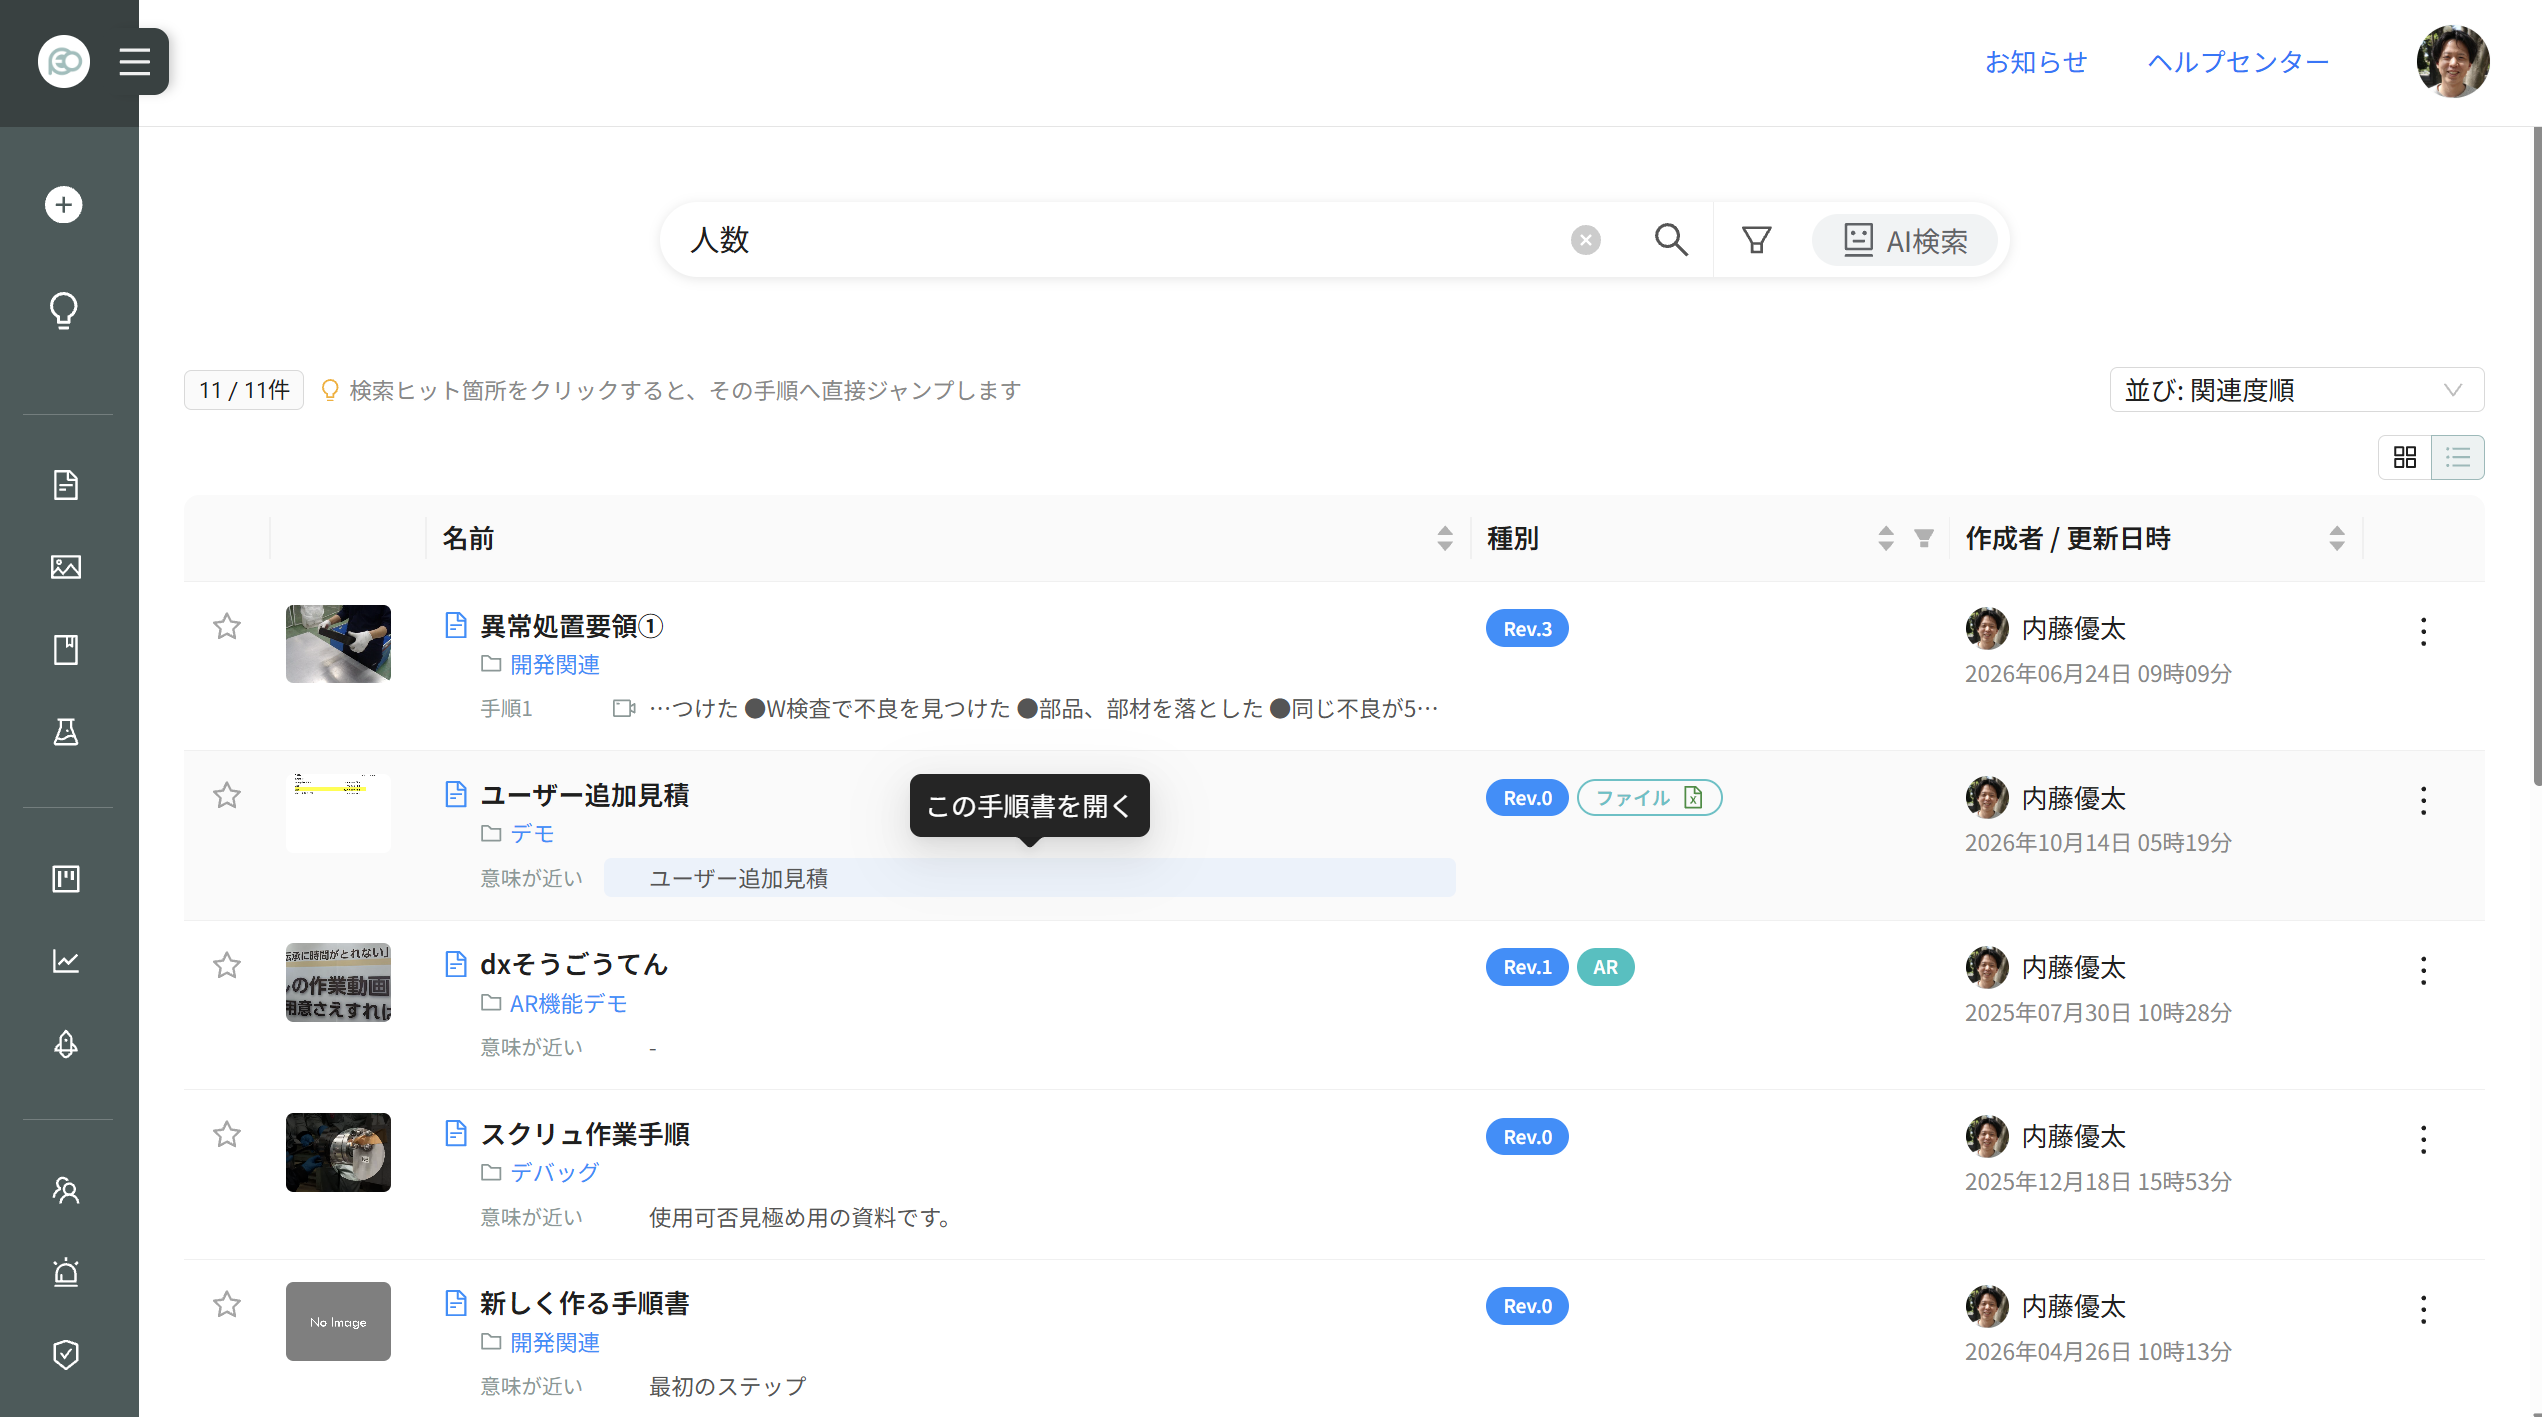This screenshot has width=2542, height=1417.
Task: Open the user profile avatar menu
Action: click(2453, 62)
